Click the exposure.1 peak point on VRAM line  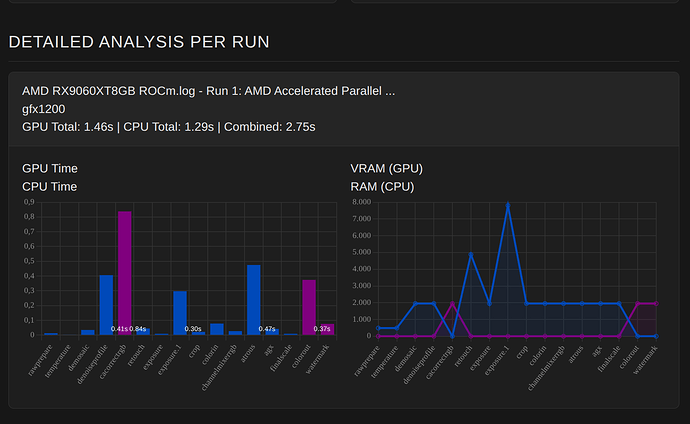click(507, 204)
